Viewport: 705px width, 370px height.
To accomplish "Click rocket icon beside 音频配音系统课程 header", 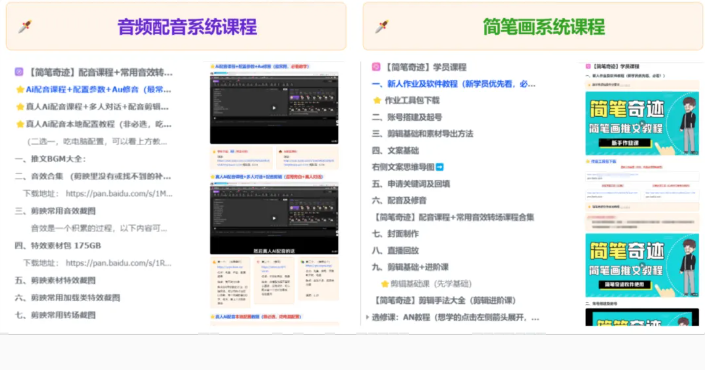I will 25,27.
